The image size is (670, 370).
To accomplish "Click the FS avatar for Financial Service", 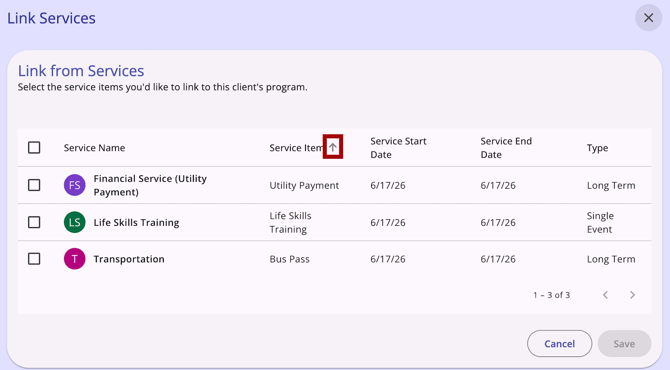I will pyautogui.click(x=74, y=185).
